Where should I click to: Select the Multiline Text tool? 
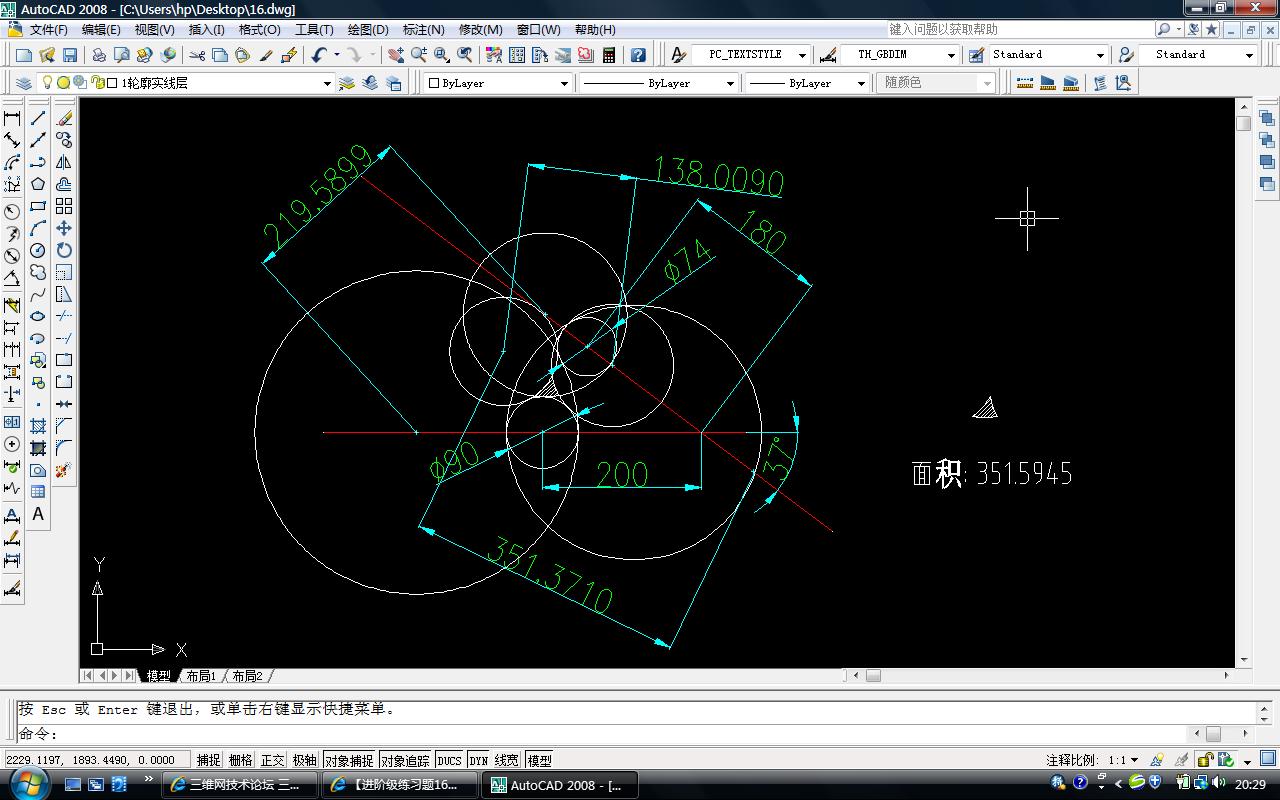click(x=38, y=514)
